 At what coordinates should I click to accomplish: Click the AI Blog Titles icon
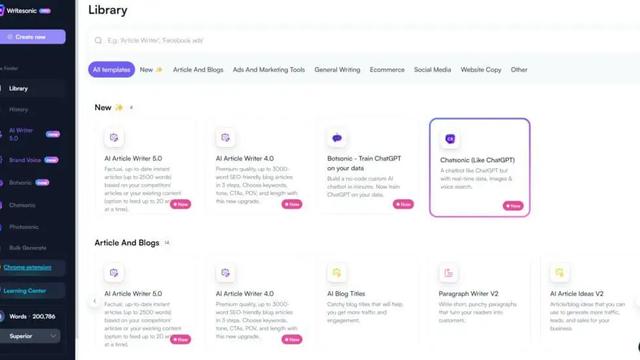337,273
